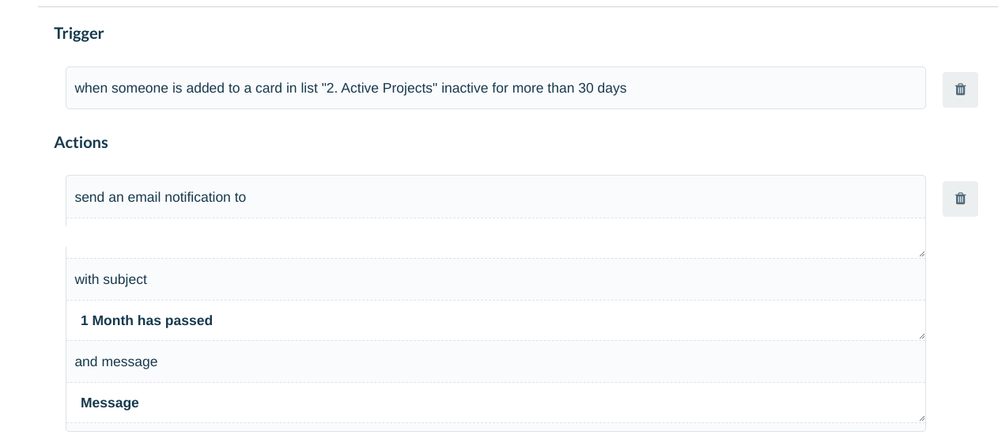
Task: Click the "send an email notification to" row
Action: click(496, 197)
